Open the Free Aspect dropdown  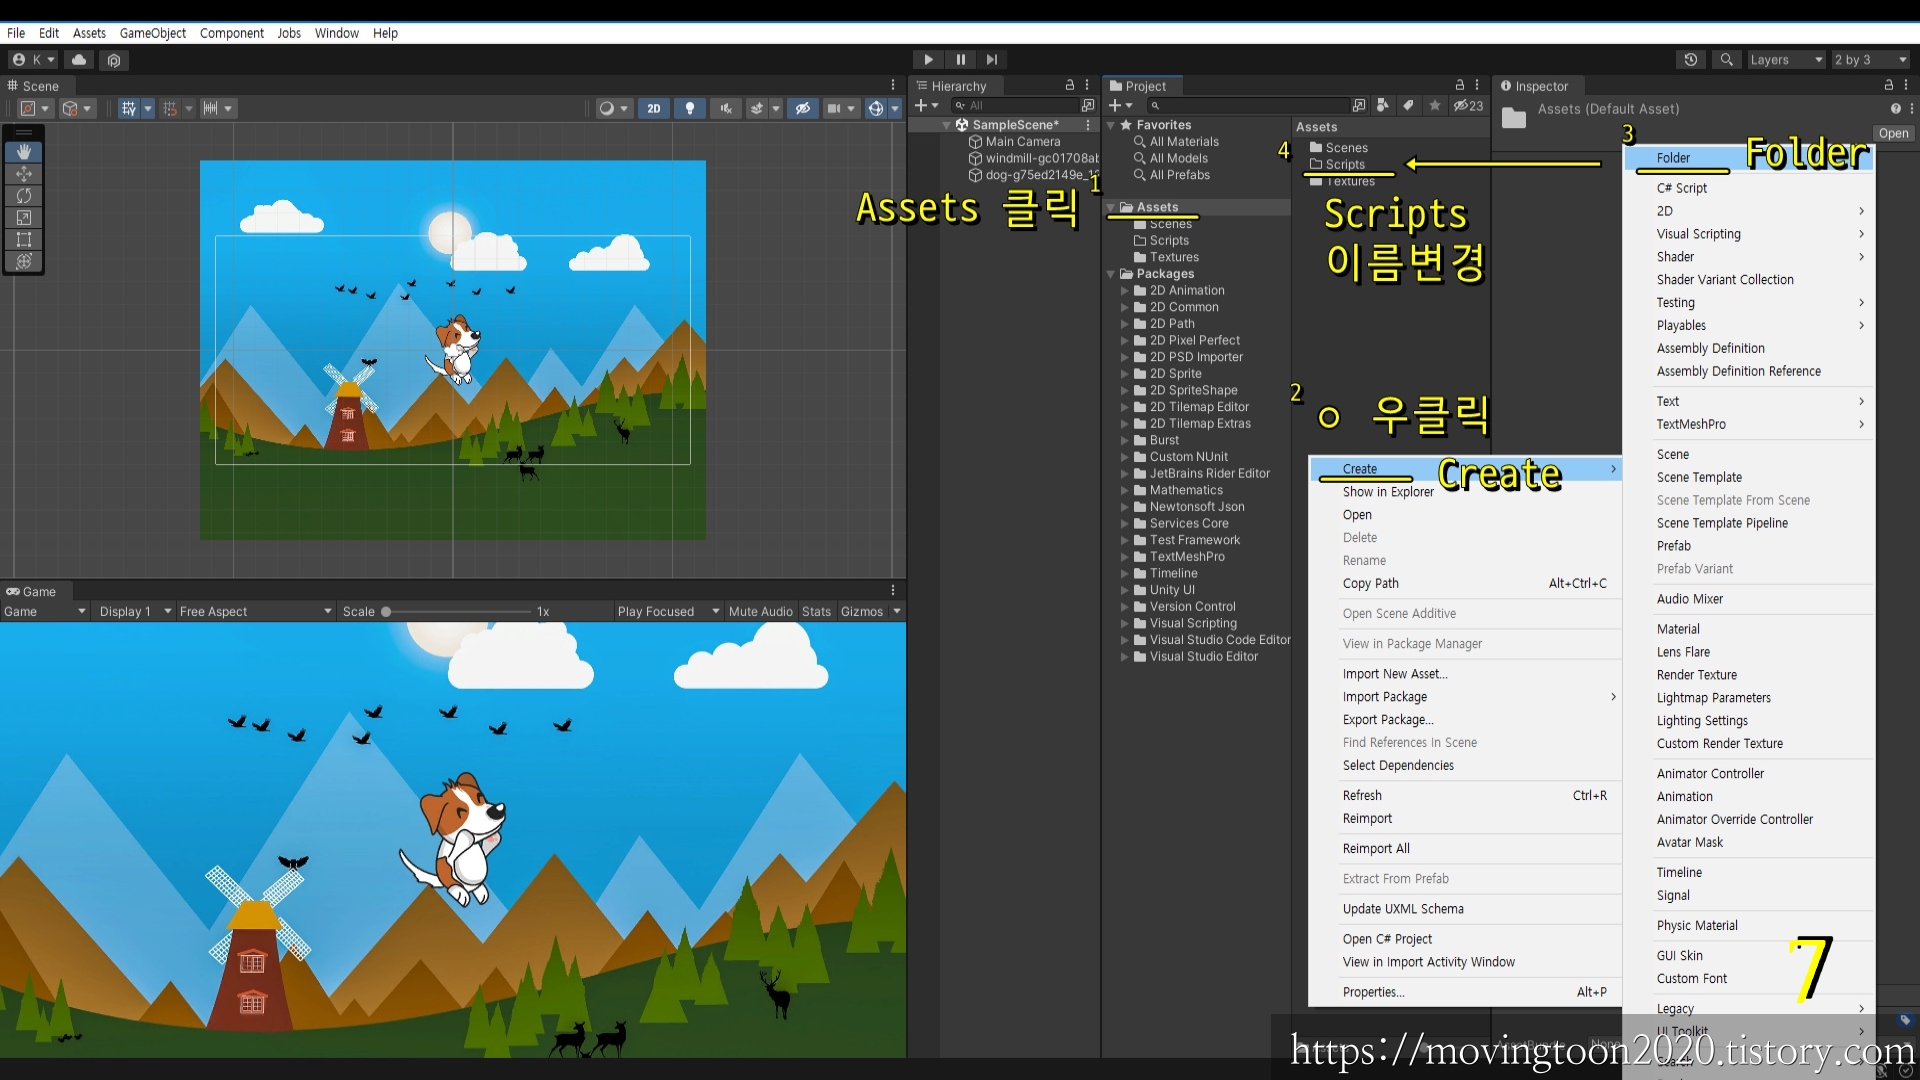tap(255, 611)
